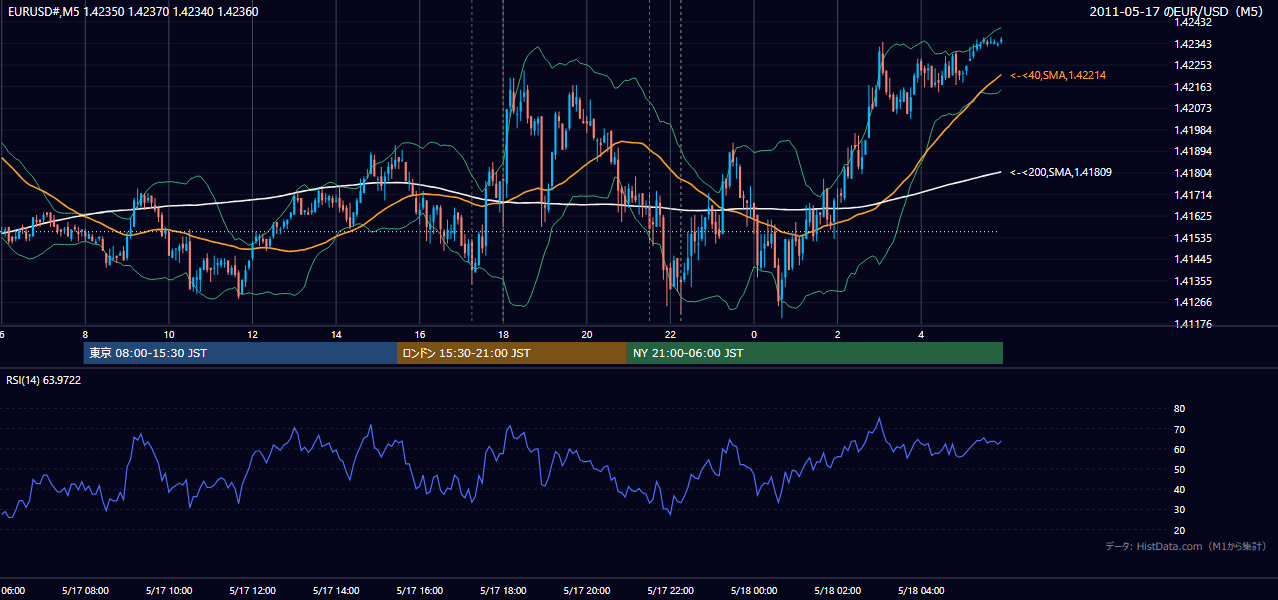
Task: Click the 5/18 04:00 time label
Action: pos(922,591)
